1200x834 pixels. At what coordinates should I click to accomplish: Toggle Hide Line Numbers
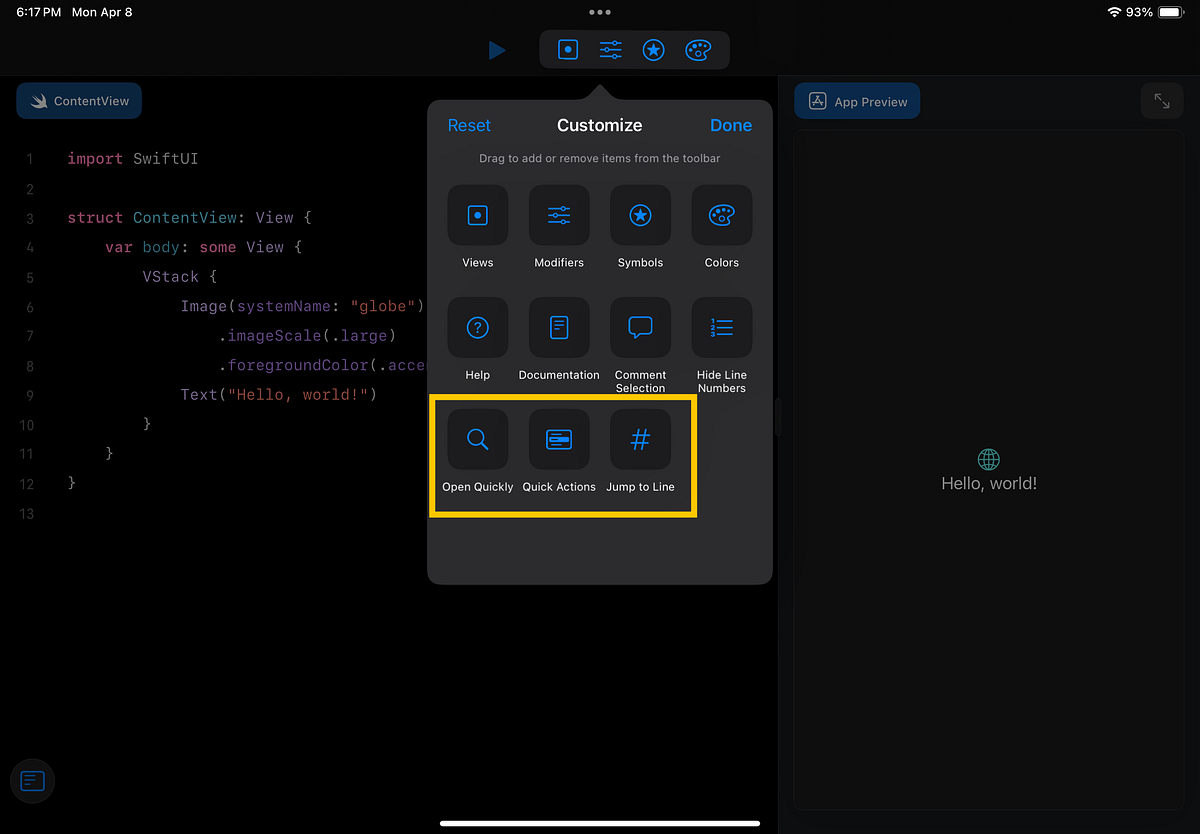[x=721, y=327]
